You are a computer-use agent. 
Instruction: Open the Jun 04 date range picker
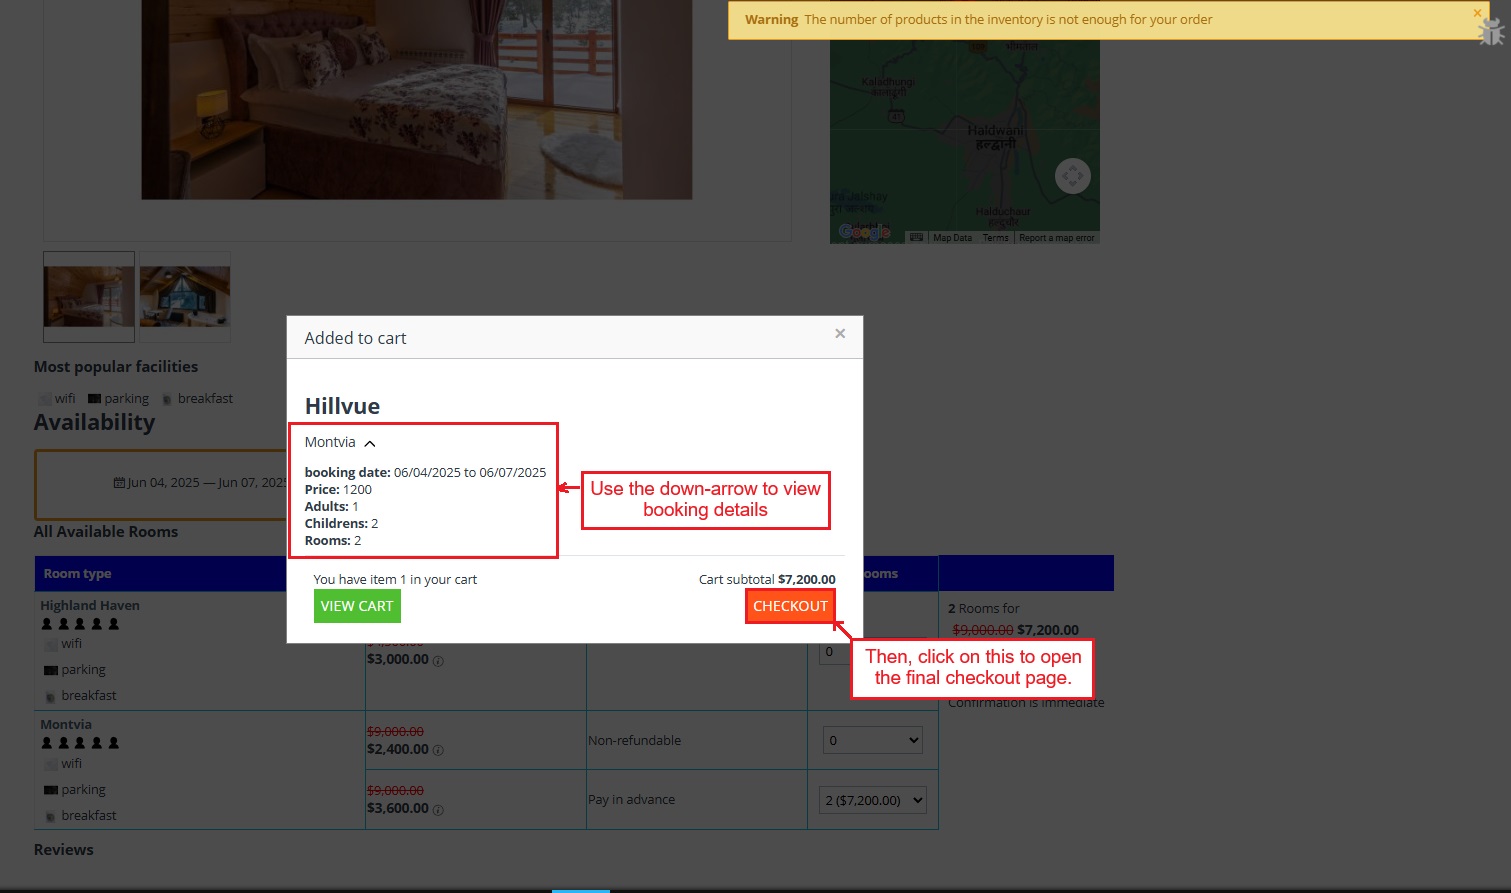pyautogui.click(x=162, y=484)
